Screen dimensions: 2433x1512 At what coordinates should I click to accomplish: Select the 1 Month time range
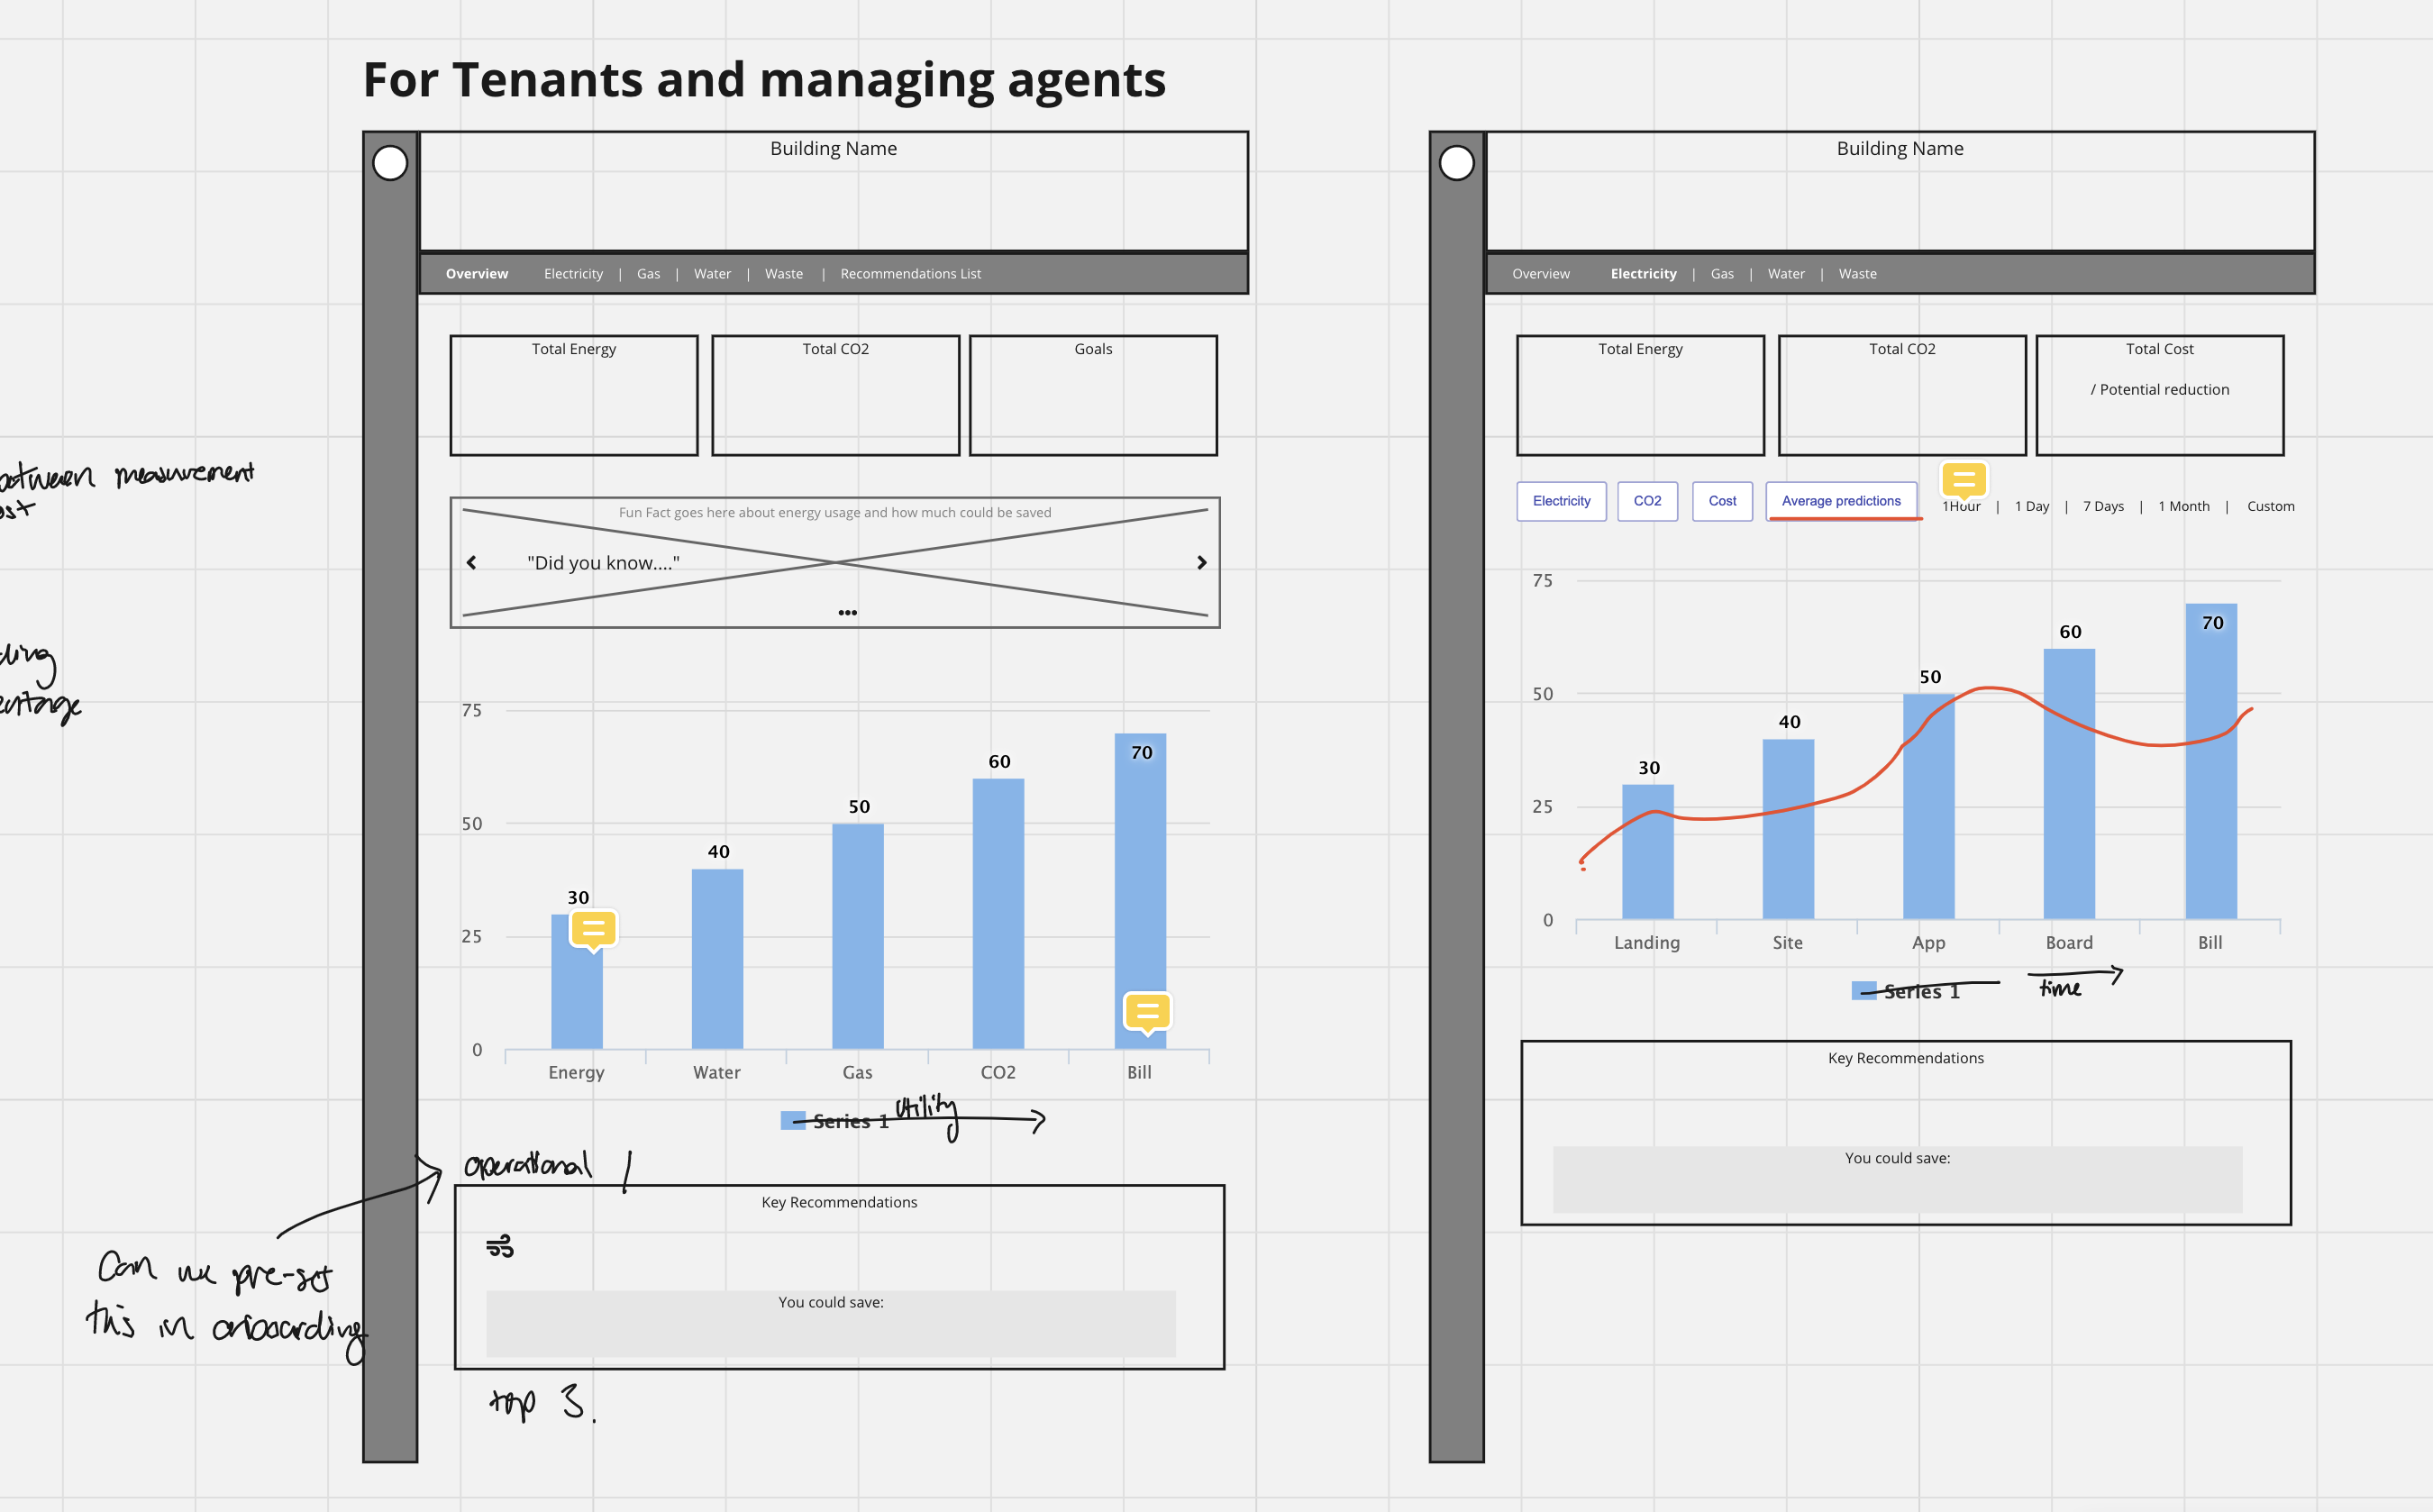pos(2184,506)
